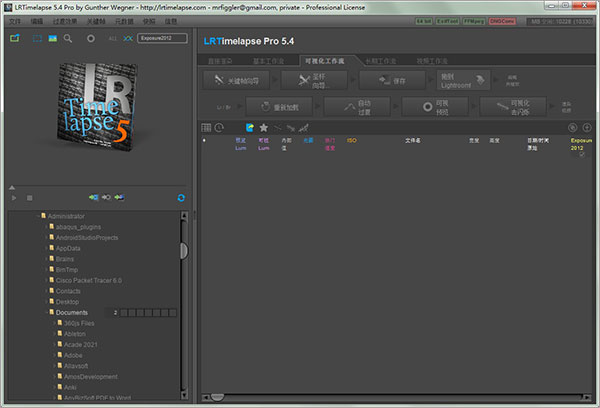Image resolution: width=600 pixels, height=408 pixels.
Task: Toggle the ALL selection option above preview
Action: [112, 38]
